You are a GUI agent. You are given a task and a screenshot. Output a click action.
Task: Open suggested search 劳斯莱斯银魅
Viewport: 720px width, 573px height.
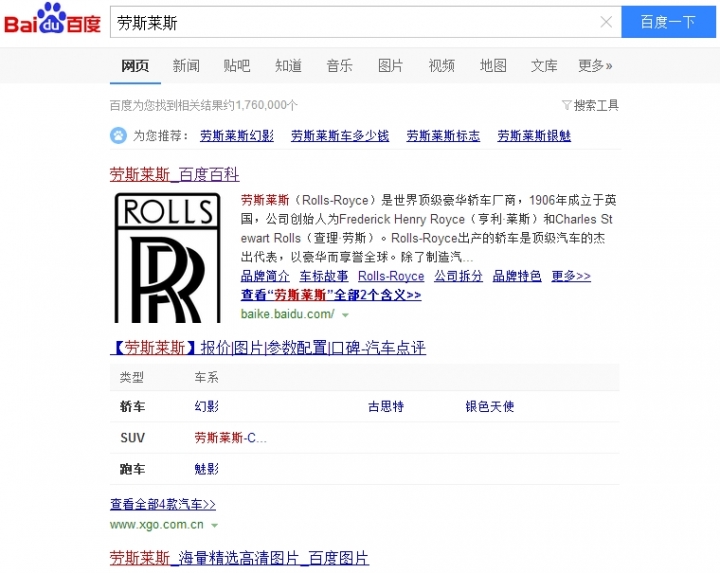coord(534,136)
